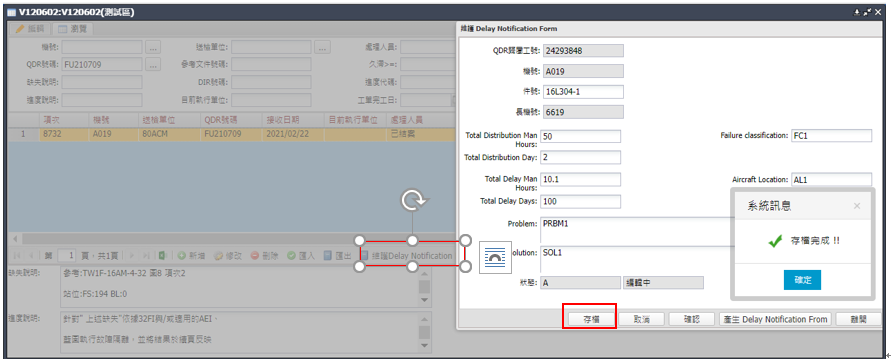Click grid horizontal scrollbar left arrow

[x=15, y=239]
